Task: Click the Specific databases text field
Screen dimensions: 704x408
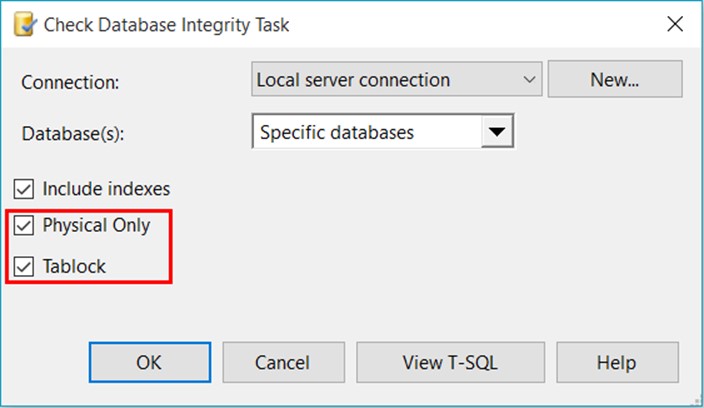Action: coord(366,132)
